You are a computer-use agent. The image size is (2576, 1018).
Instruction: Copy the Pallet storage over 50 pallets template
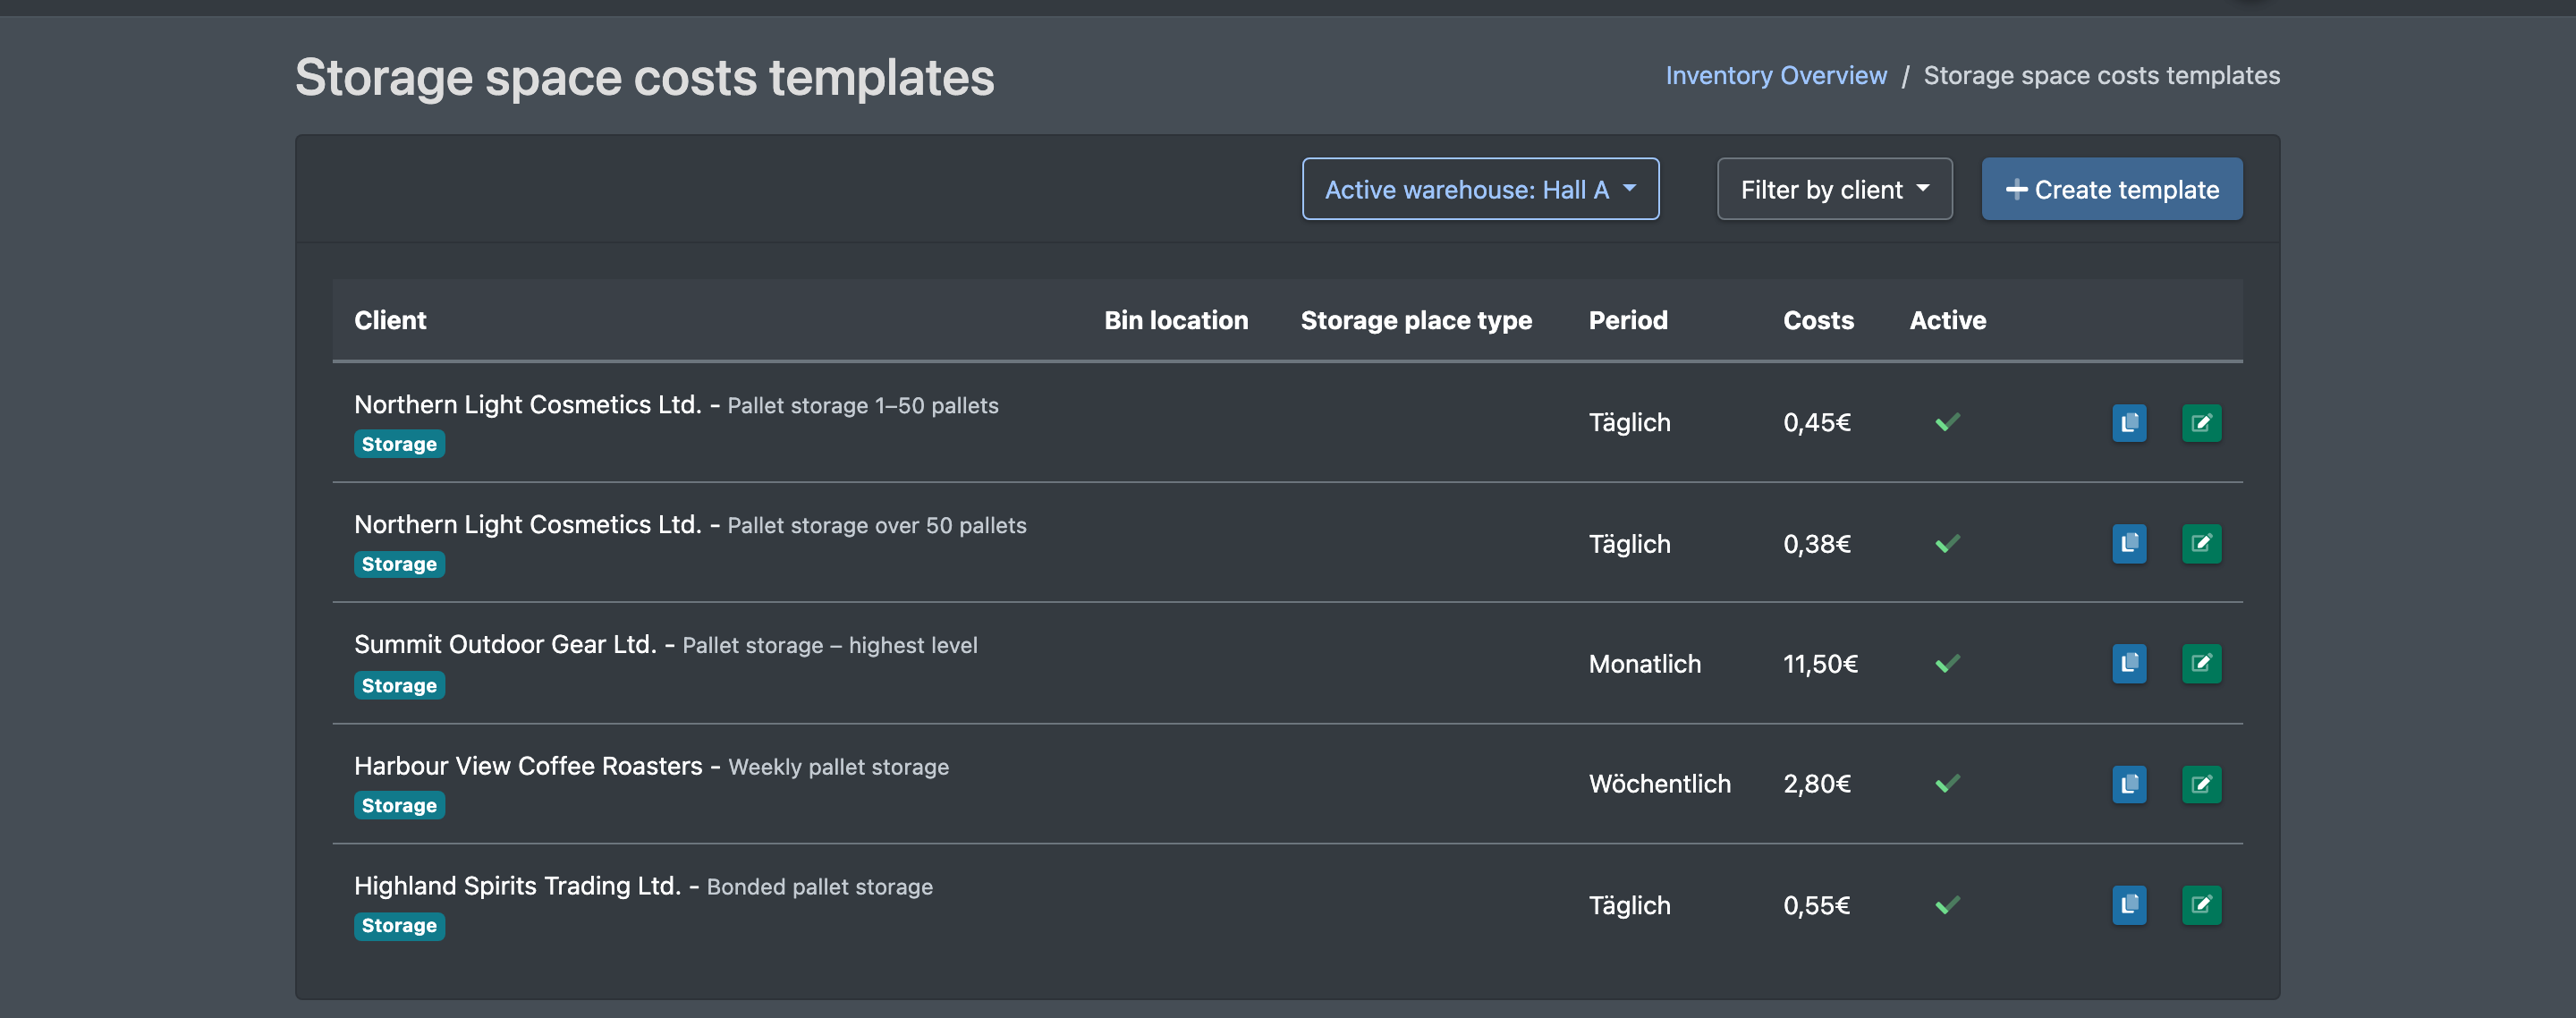click(x=2128, y=544)
